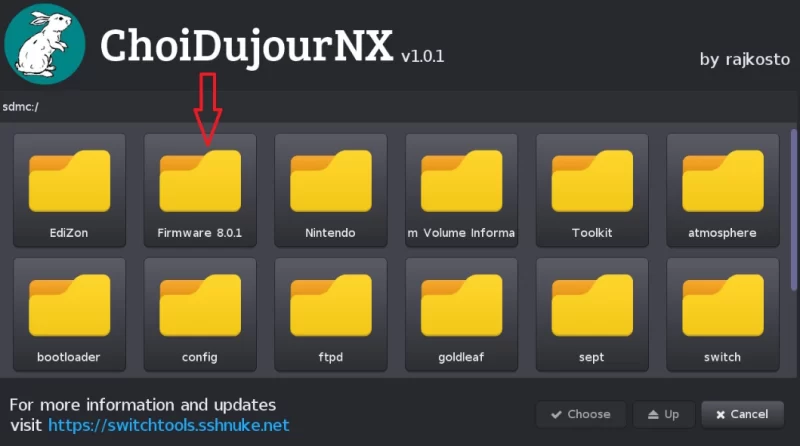
Task: Open the sept folder
Action: coord(592,314)
